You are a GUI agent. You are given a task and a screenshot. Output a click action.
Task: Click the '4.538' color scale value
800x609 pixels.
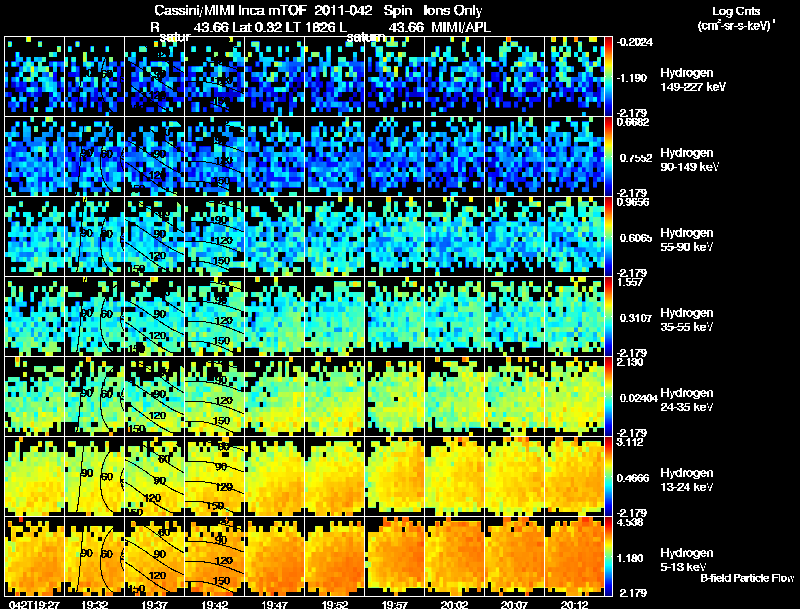(x=630, y=522)
